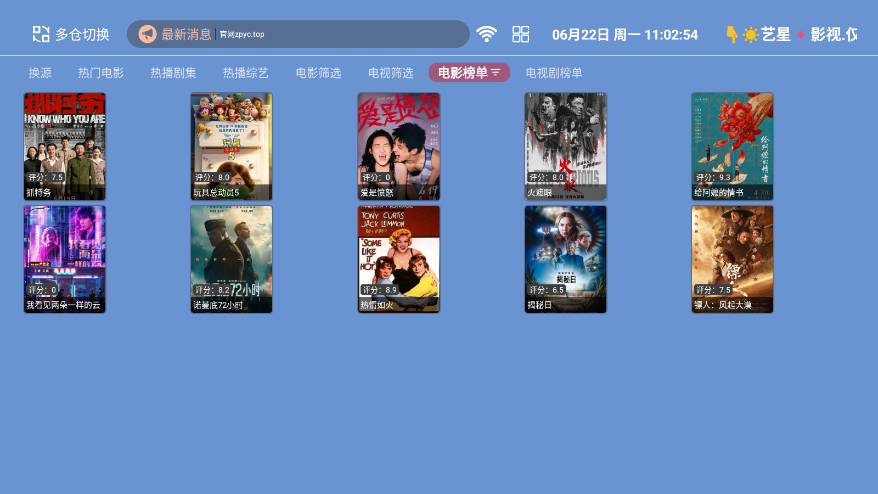Viewport: 878px width, 494px height.
Task: Click the 评分: 8.9 rating badge
Action: tap(380, 290)
